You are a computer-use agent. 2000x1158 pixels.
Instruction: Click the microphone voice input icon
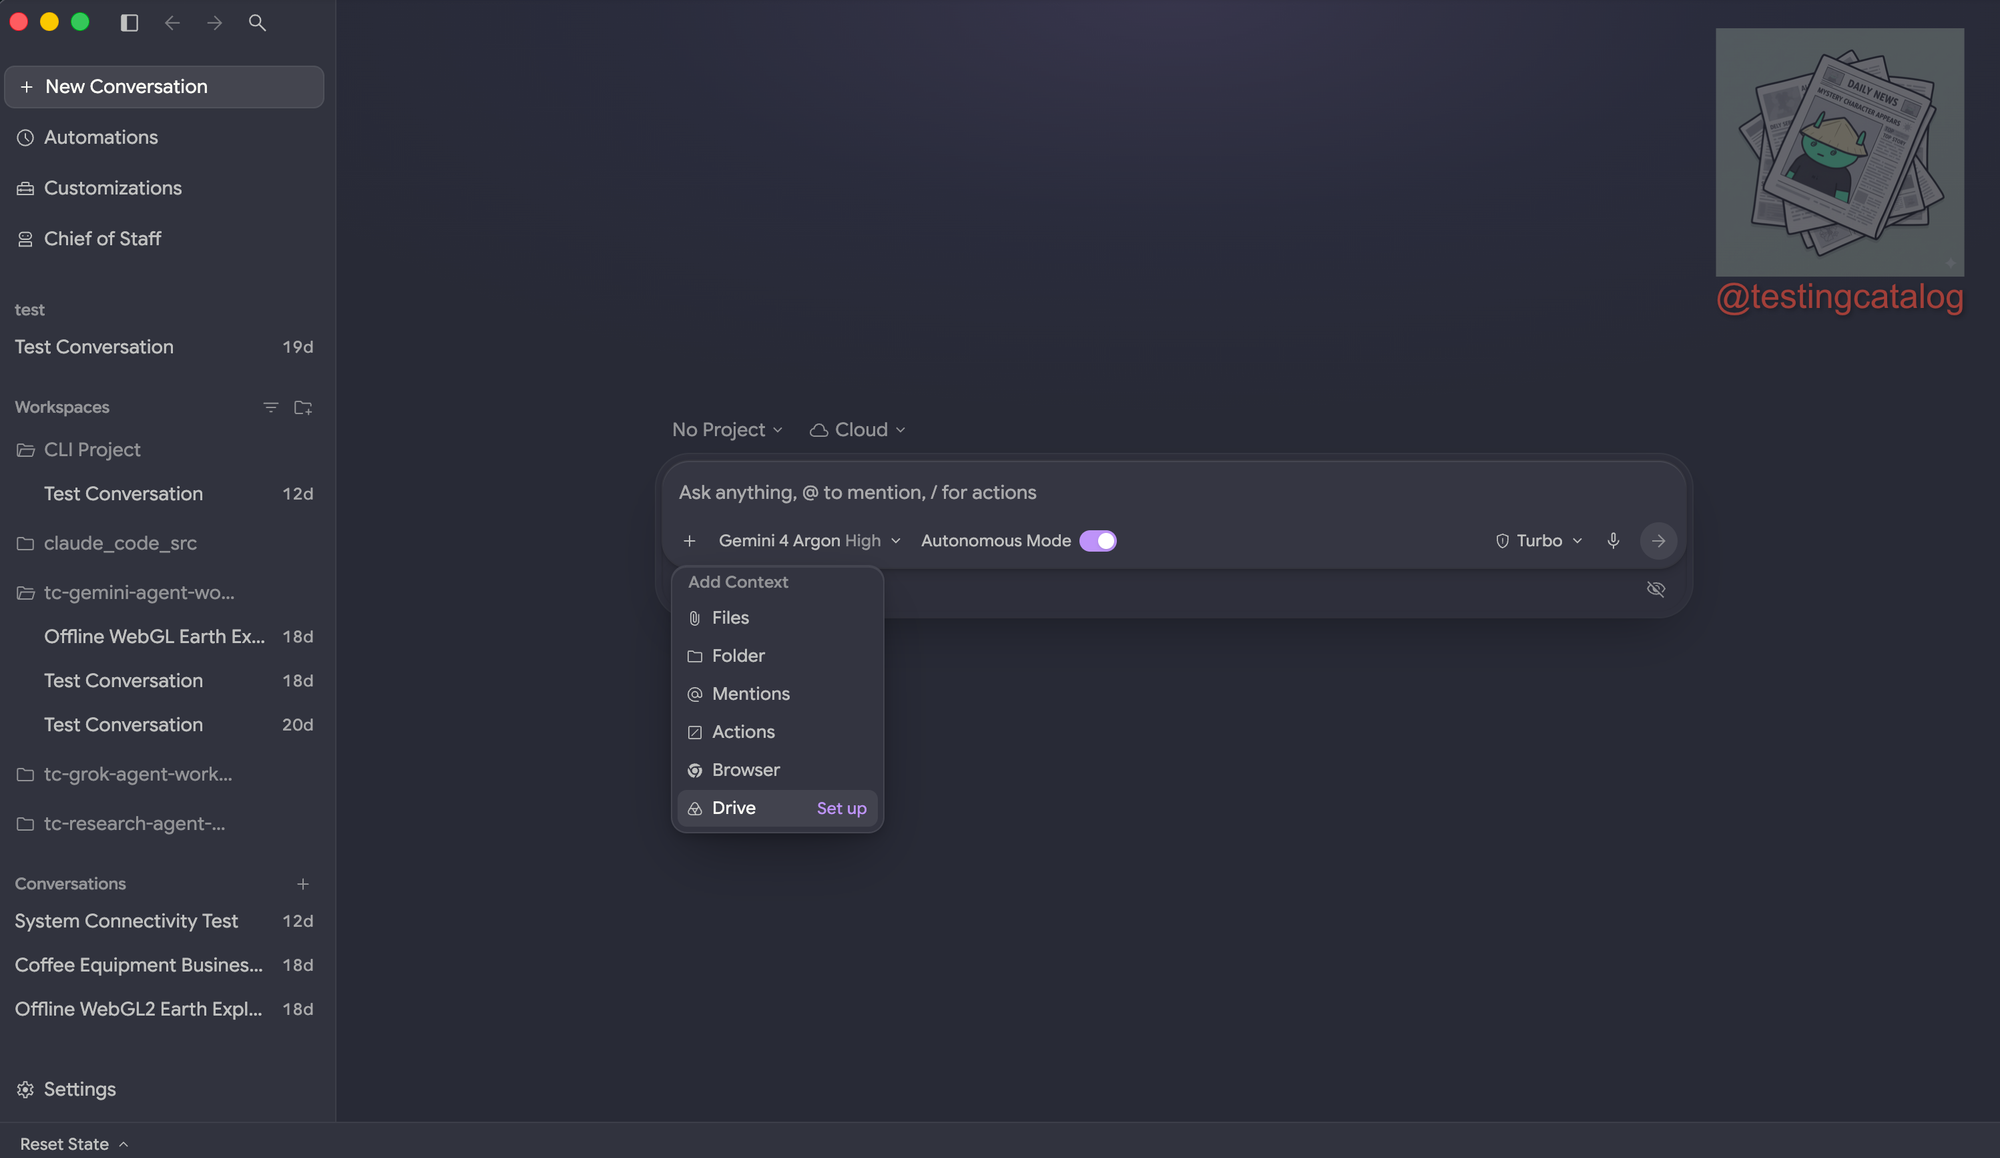tap(1613, 541)
